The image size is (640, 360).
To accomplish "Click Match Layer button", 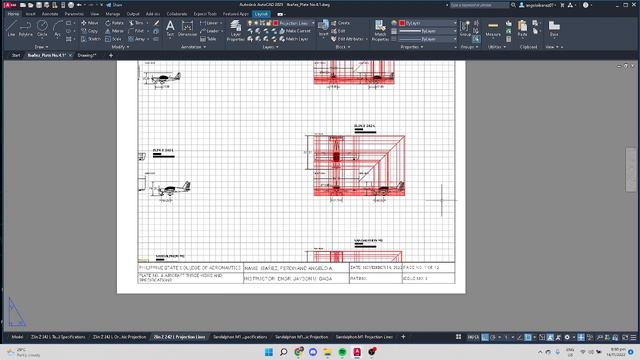I will (294, 39).
